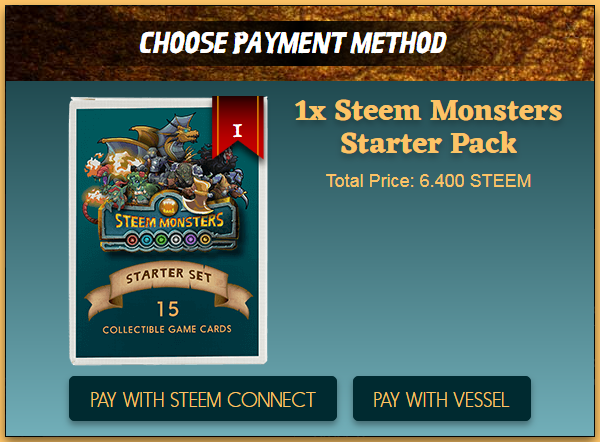Click the green element circle on pack logo
The image size is (600, 442).
coord(161,240)
